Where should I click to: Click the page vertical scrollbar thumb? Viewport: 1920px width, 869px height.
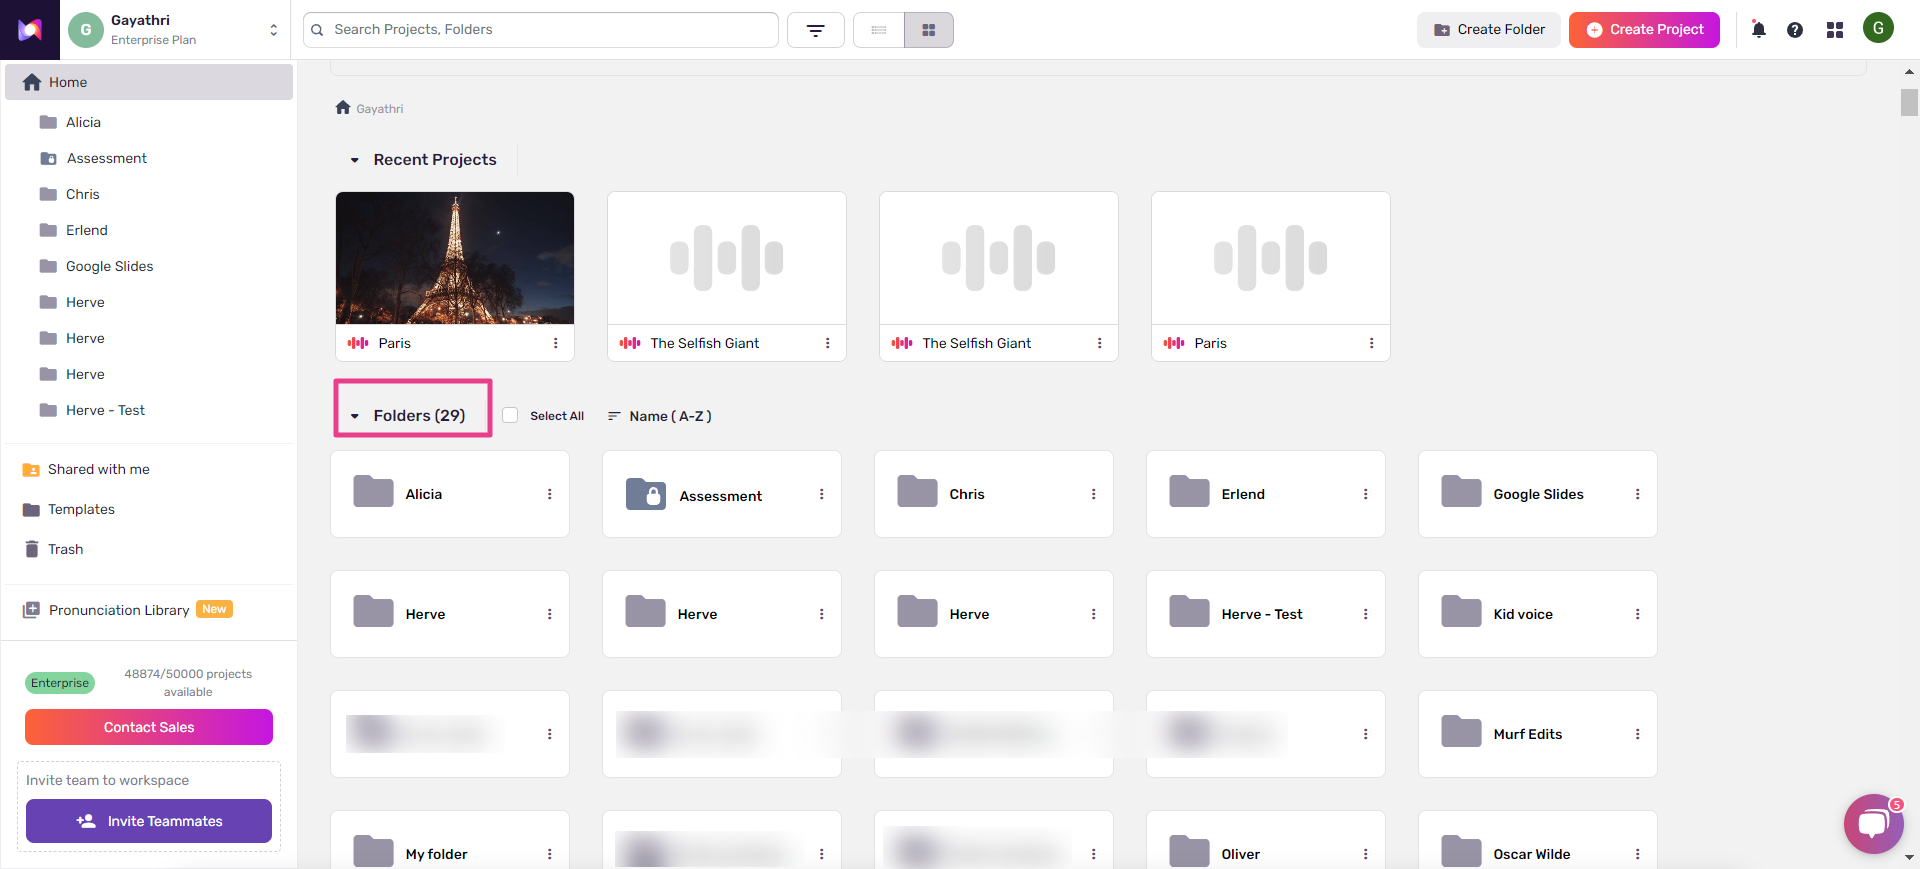pyautogui.click(x=1909, y=102)
